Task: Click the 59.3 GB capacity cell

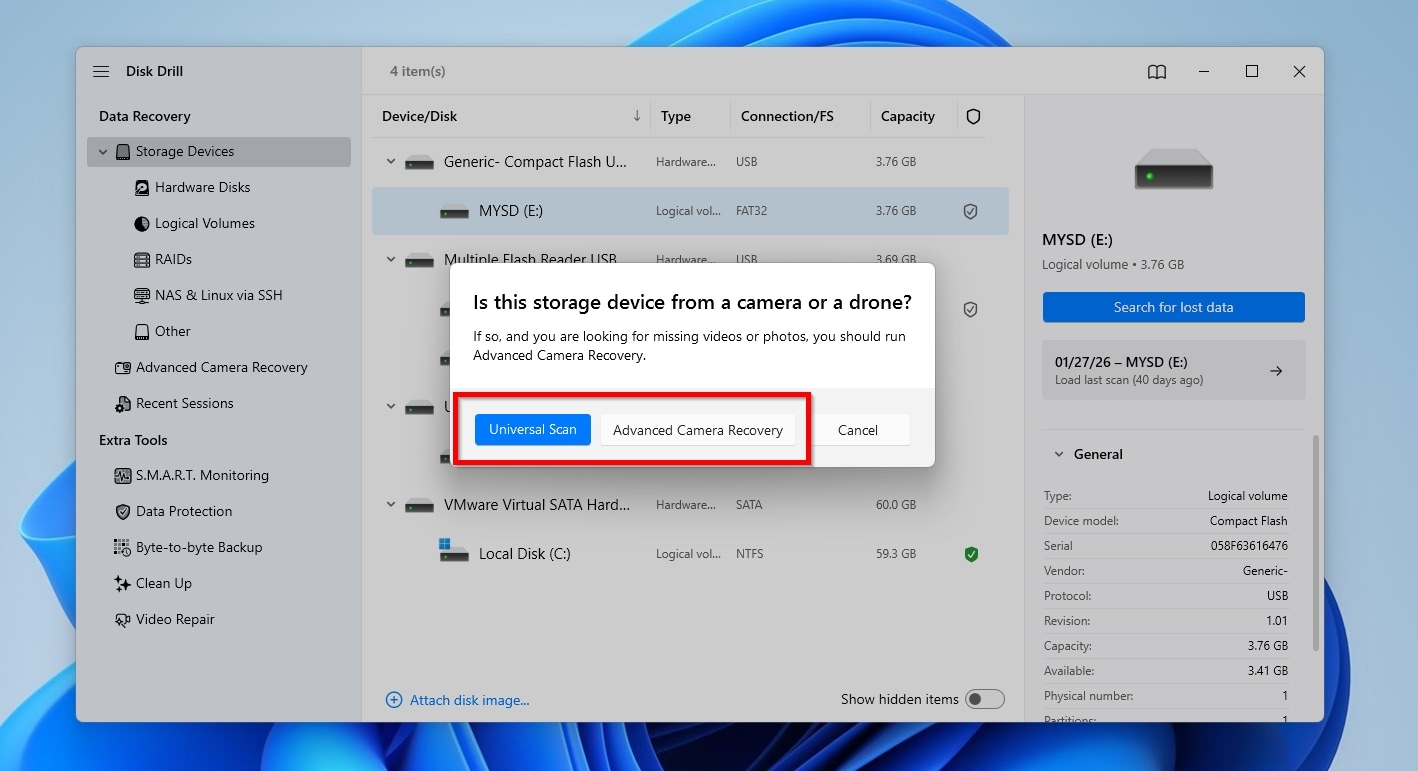Action: pos(896,554)
